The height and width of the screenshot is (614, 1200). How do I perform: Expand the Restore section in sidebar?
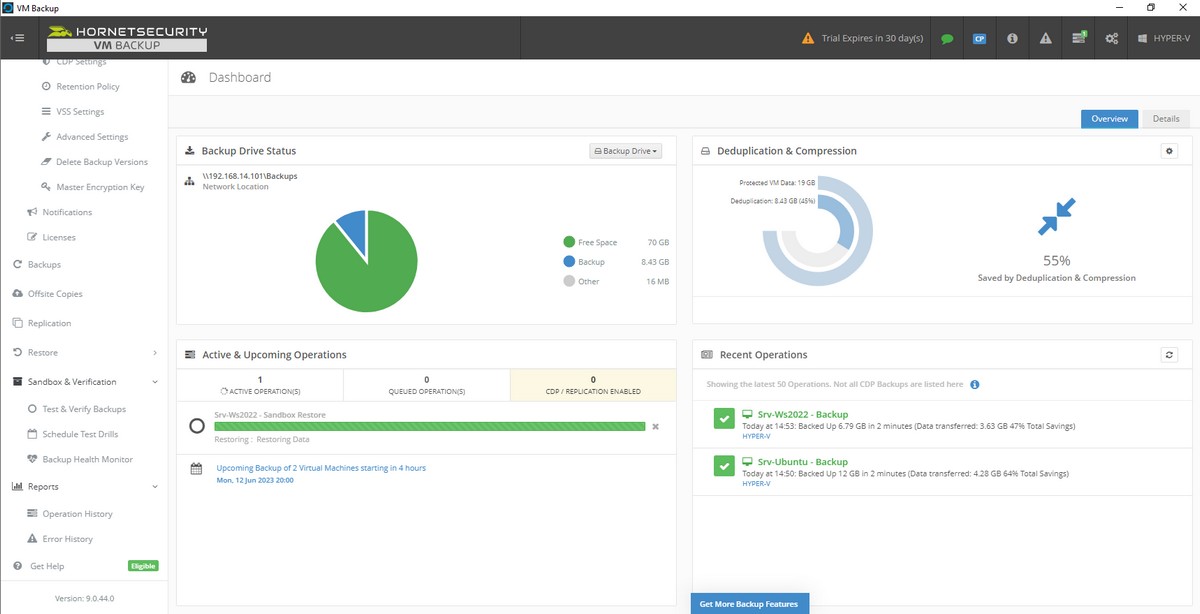(154, 352)
